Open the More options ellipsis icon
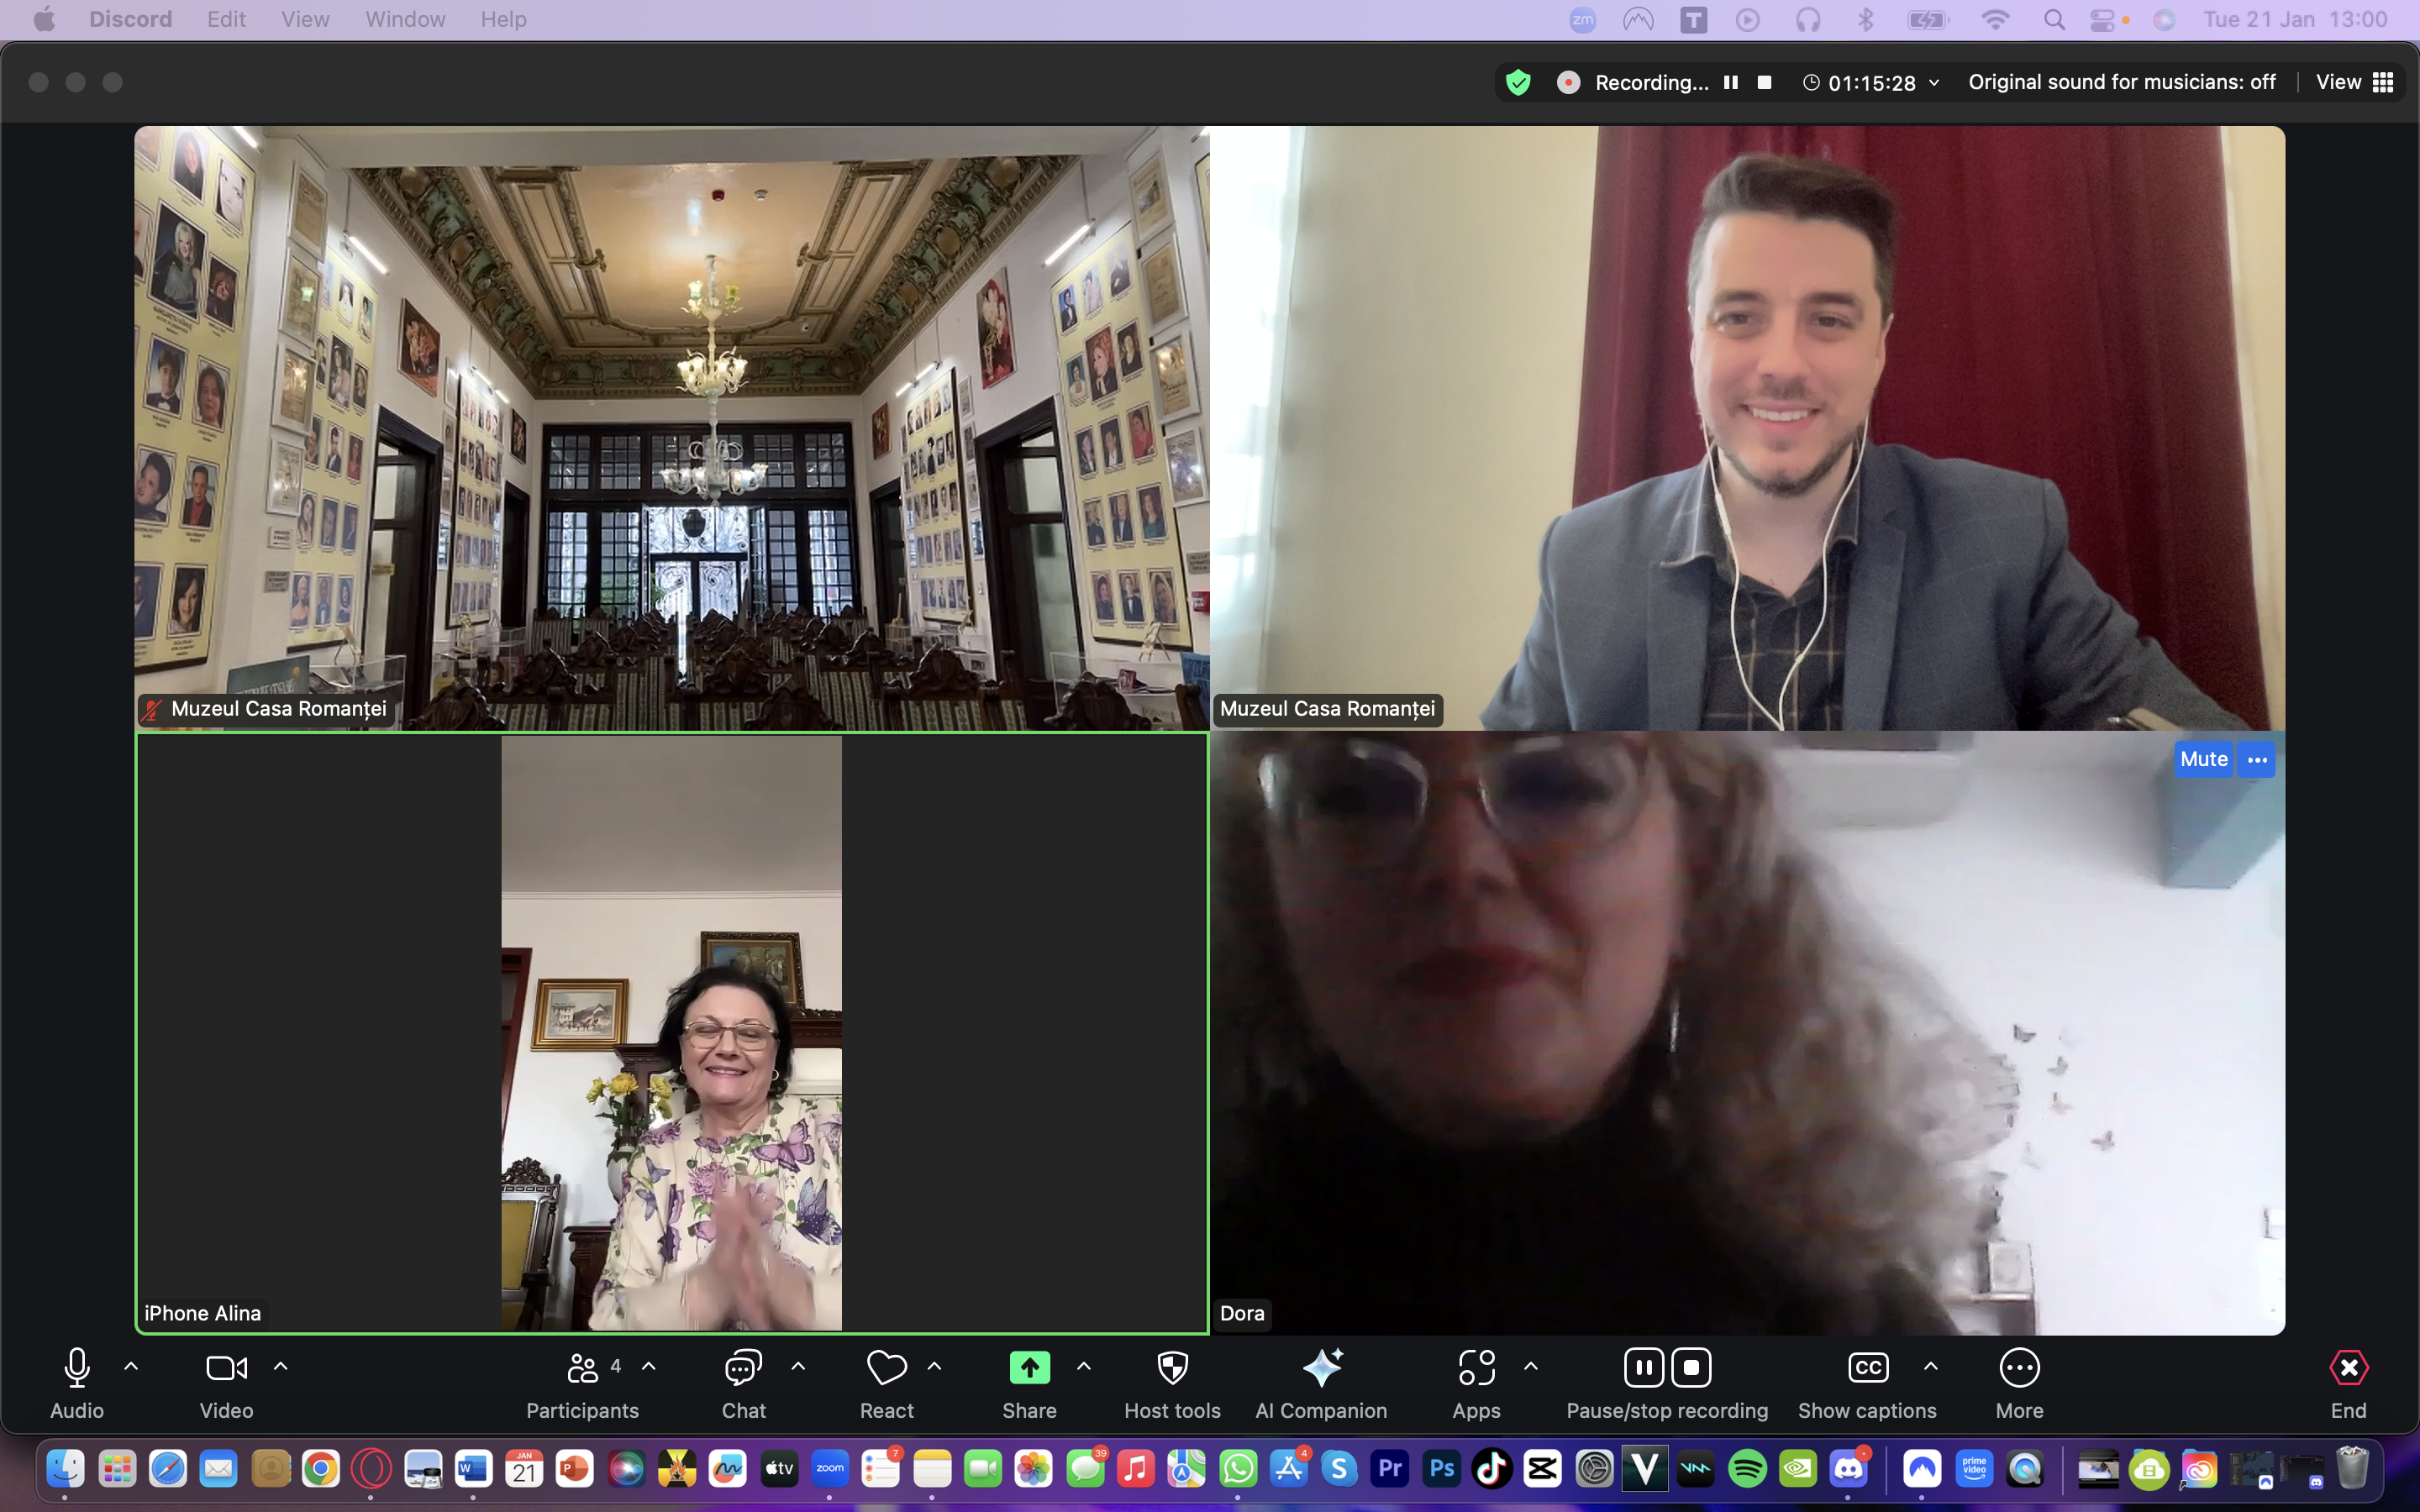Image resolution: width=2420 pixels, height=1512 pixels. click(x=2019, y=1368)
